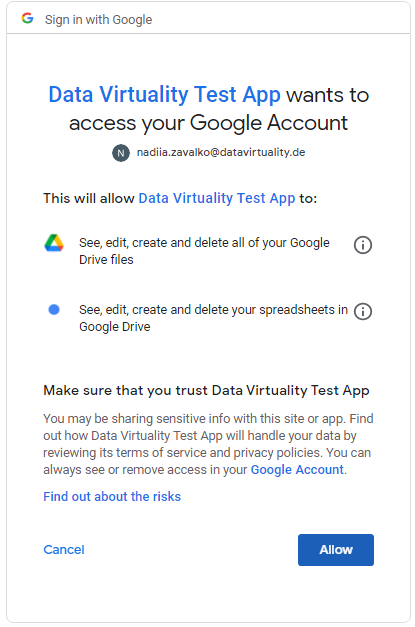This screenshot has height=627, width=415.
Task: Click 'access your Google Account' title text
Action: point(208,123)
